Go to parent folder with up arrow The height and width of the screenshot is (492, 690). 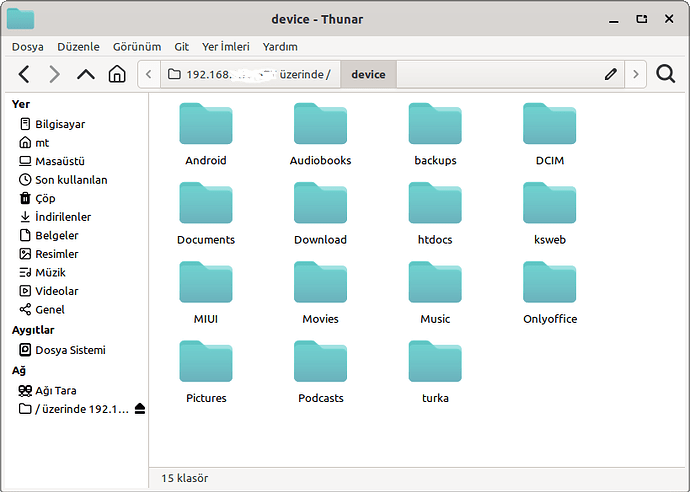[x=86, y=74]
